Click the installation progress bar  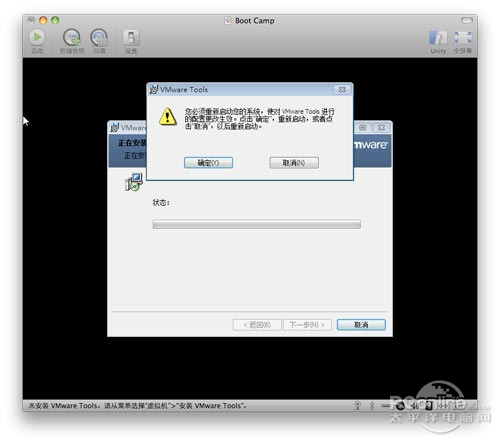[257, 224]
